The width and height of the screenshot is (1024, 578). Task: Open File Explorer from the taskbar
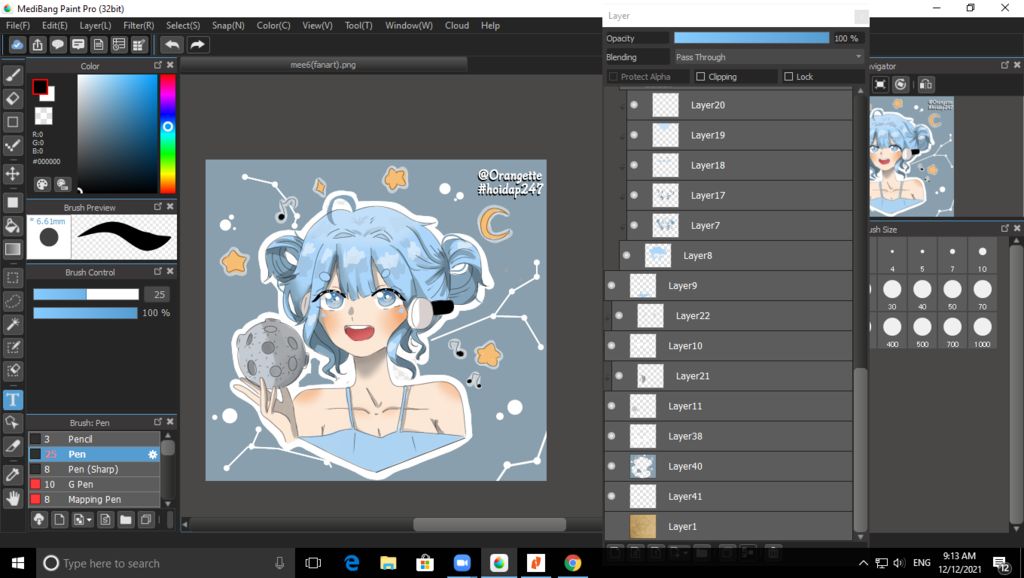(x=389, y=563)
